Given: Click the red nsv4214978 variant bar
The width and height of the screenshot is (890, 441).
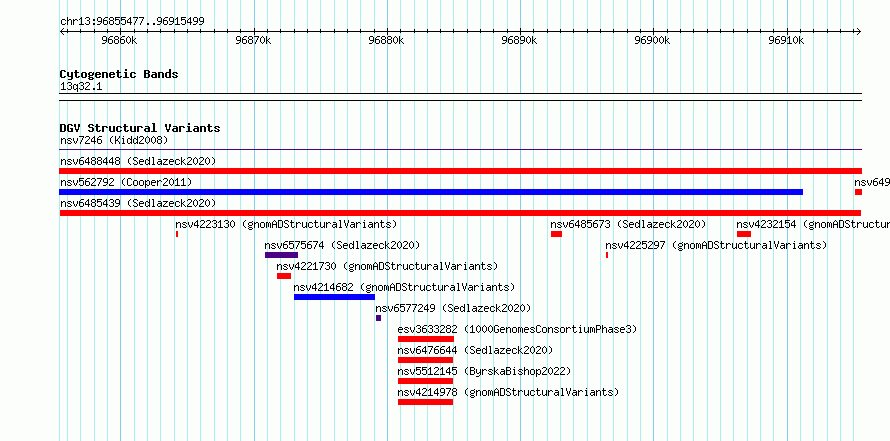Looking at the screenshot, I should click(425, 402).
